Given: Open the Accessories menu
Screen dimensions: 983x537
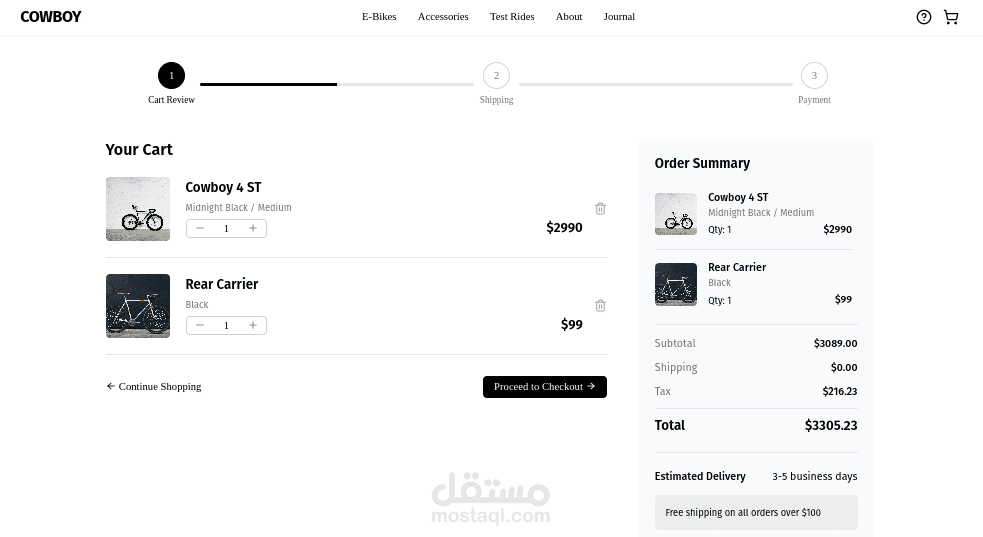Looking at the screenshot, I should point(443,17).
